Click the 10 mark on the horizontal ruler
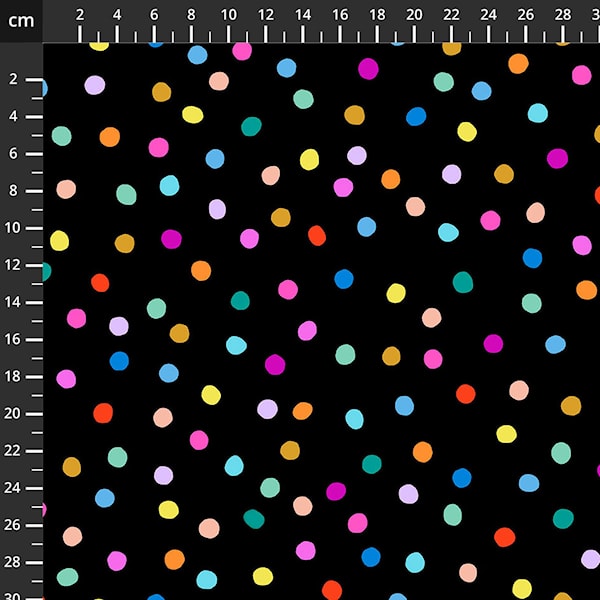 [228, 15]
